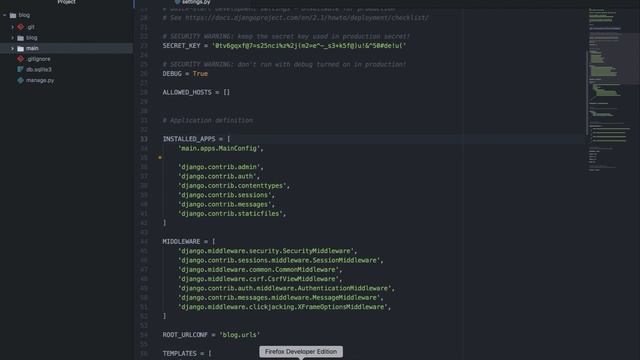The width and height of the screenshot is (640, 360).
Task: Click the red git icon beside .gitignore
Action: (20, 59)
